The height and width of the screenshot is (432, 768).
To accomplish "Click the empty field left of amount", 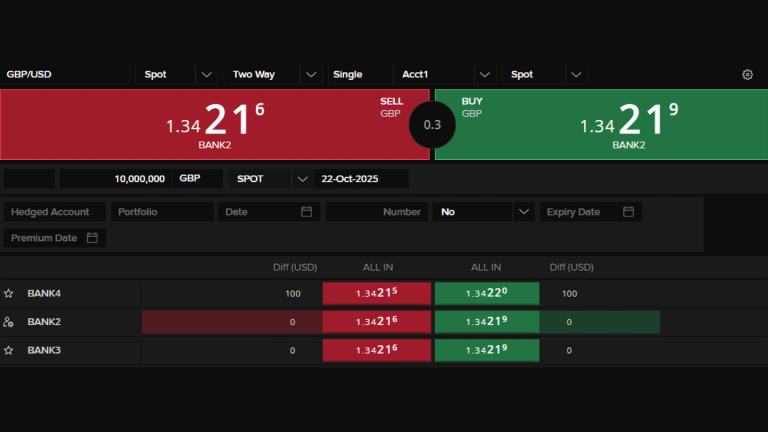I will 29,179.
